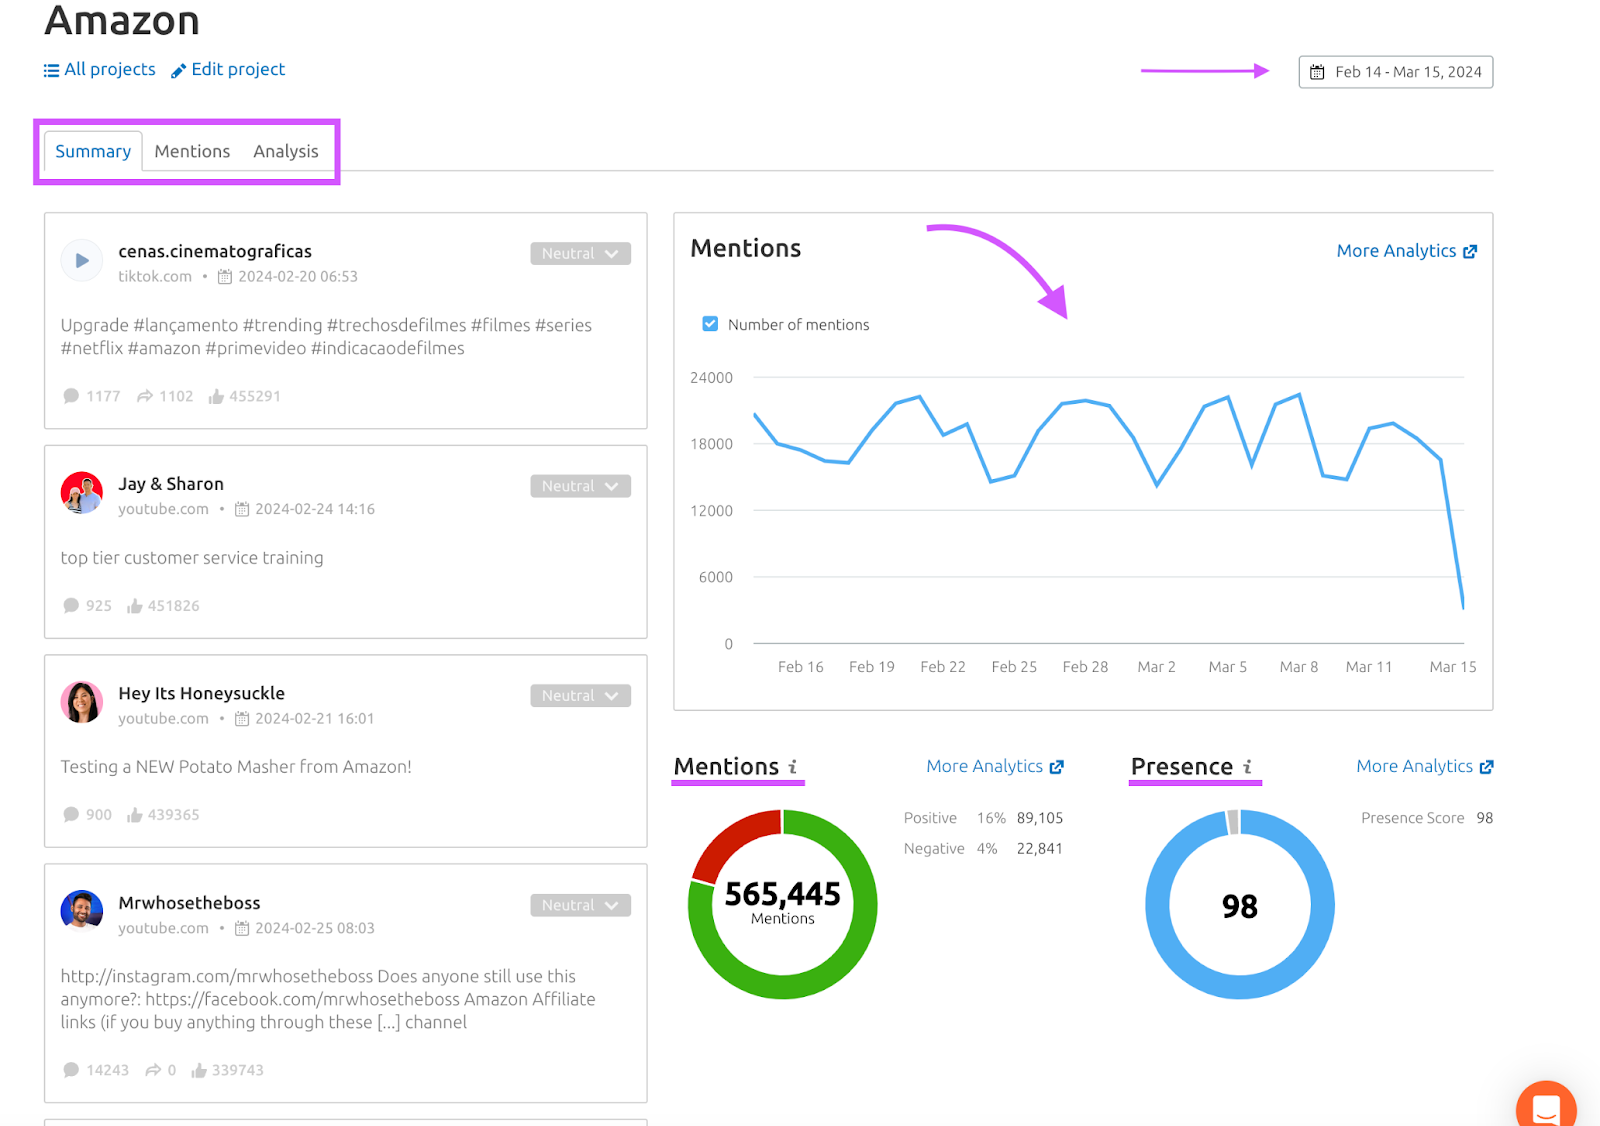
Task: Click the play icon for cenas.cinematograficas
Action: (x=82, y=261)
